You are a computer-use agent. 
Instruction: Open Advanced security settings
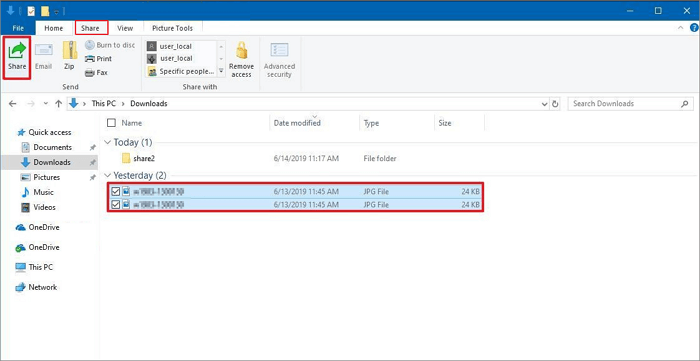279,59
